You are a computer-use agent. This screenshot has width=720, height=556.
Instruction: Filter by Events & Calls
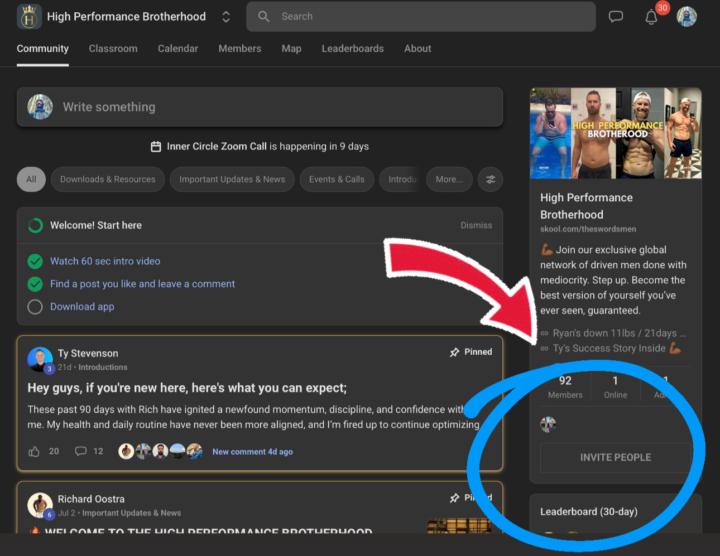coord(337,179)
